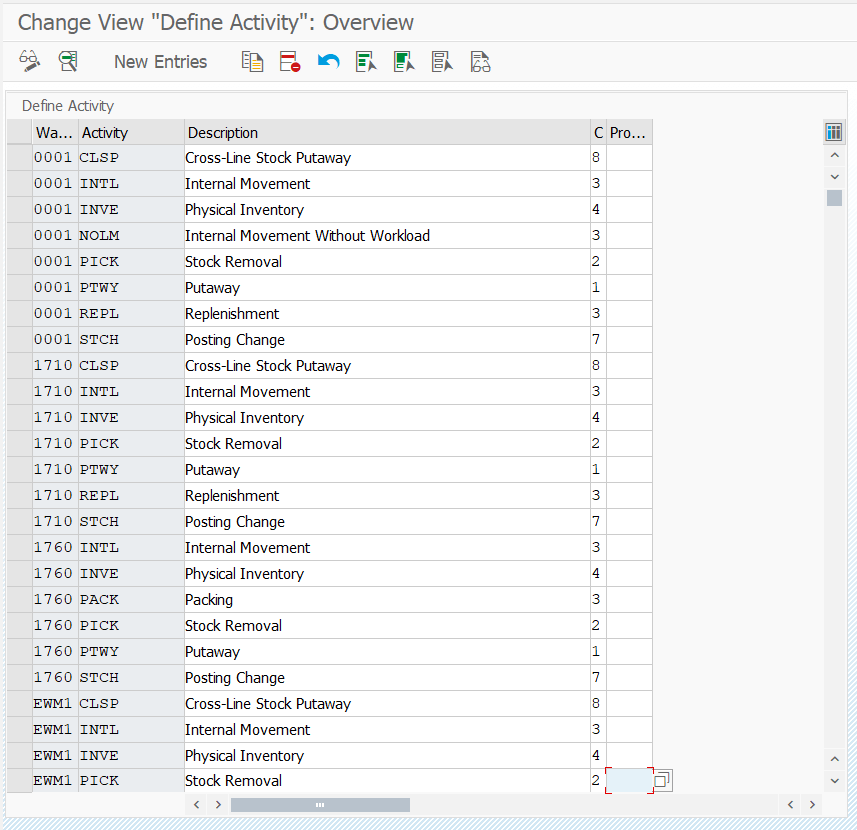
Task: Click the second toolbar icon with magnifier
Action: coord(68,62)
